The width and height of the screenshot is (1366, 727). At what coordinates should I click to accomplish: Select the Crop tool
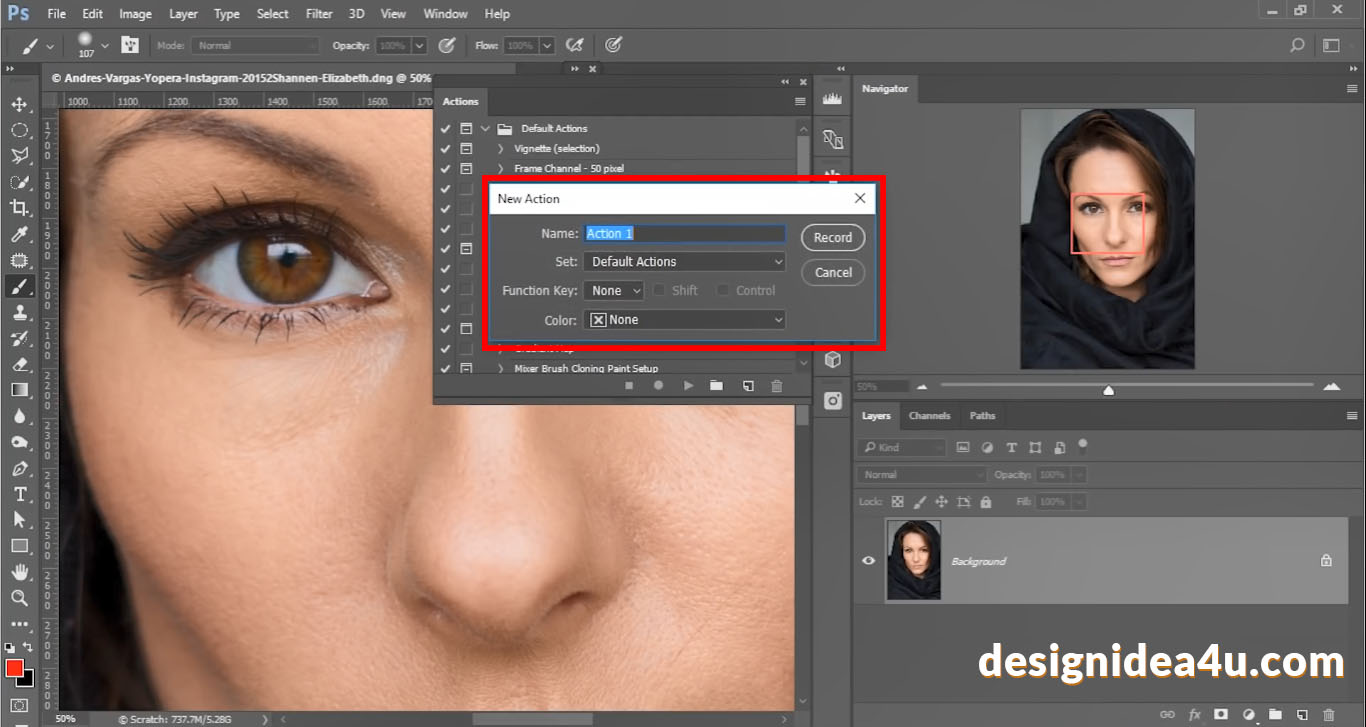(19, 208)
